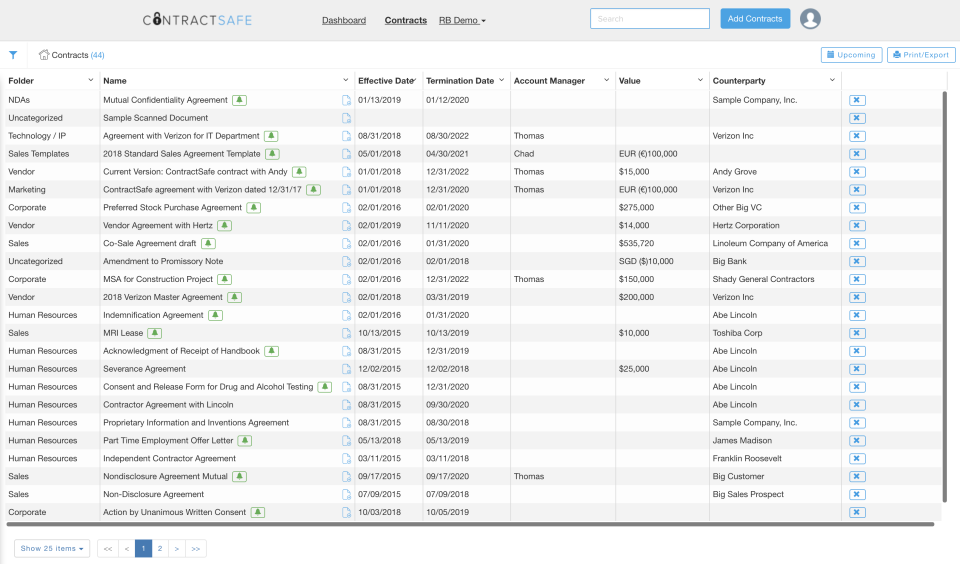Open the Counterparty column dropdown arrow
Image resolution: width=960 pixels, height=564 pixels.
(832, 80)
